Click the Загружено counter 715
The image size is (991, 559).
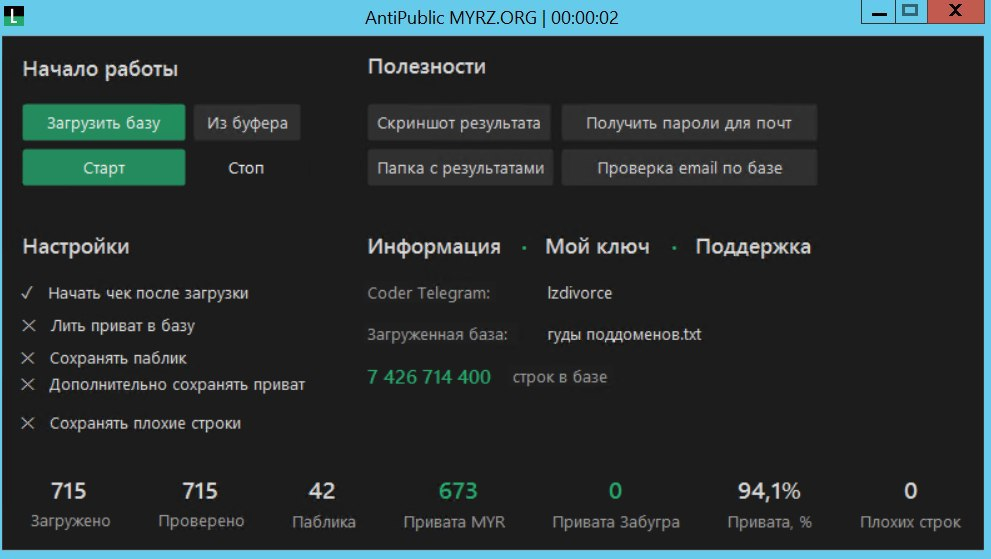click(68, 491)
